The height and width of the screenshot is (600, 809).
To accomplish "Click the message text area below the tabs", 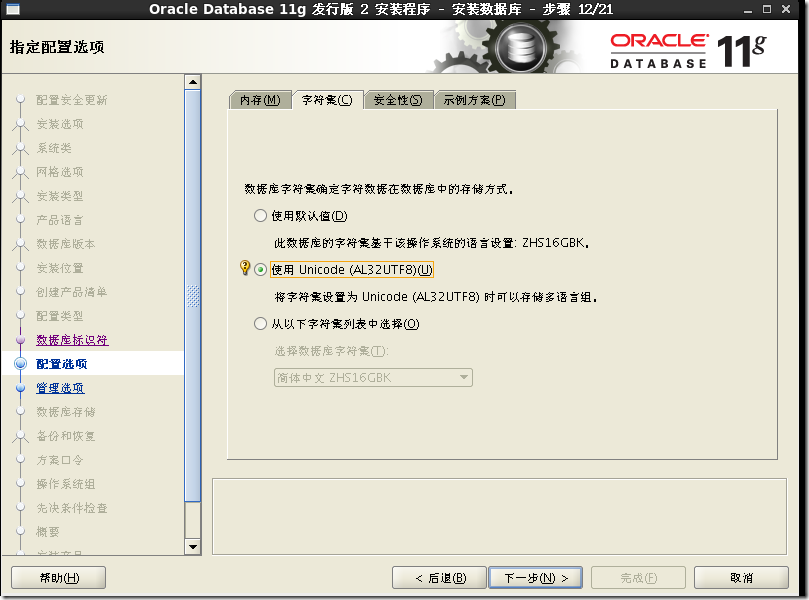I will click(499, 516).
